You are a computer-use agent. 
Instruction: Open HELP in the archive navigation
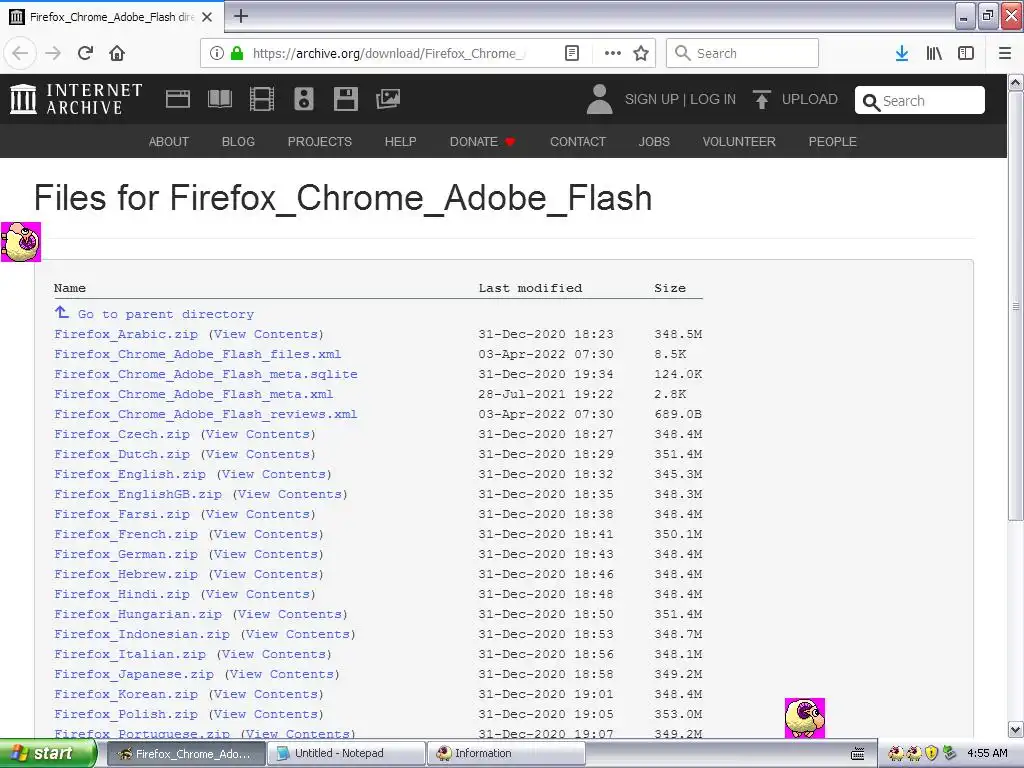pos(400,142)
